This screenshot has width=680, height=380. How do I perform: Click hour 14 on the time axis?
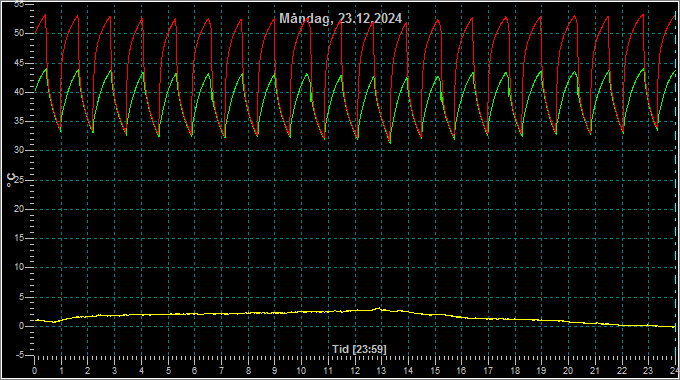409,371
